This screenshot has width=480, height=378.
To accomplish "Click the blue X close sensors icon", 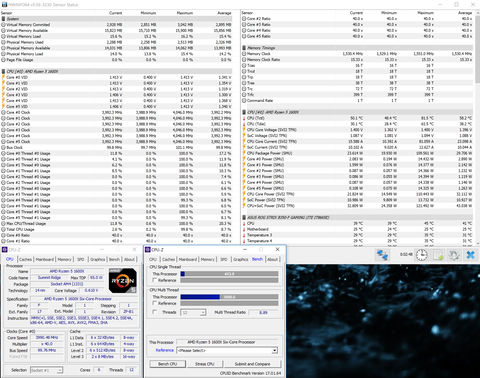I will coord(470,255).
